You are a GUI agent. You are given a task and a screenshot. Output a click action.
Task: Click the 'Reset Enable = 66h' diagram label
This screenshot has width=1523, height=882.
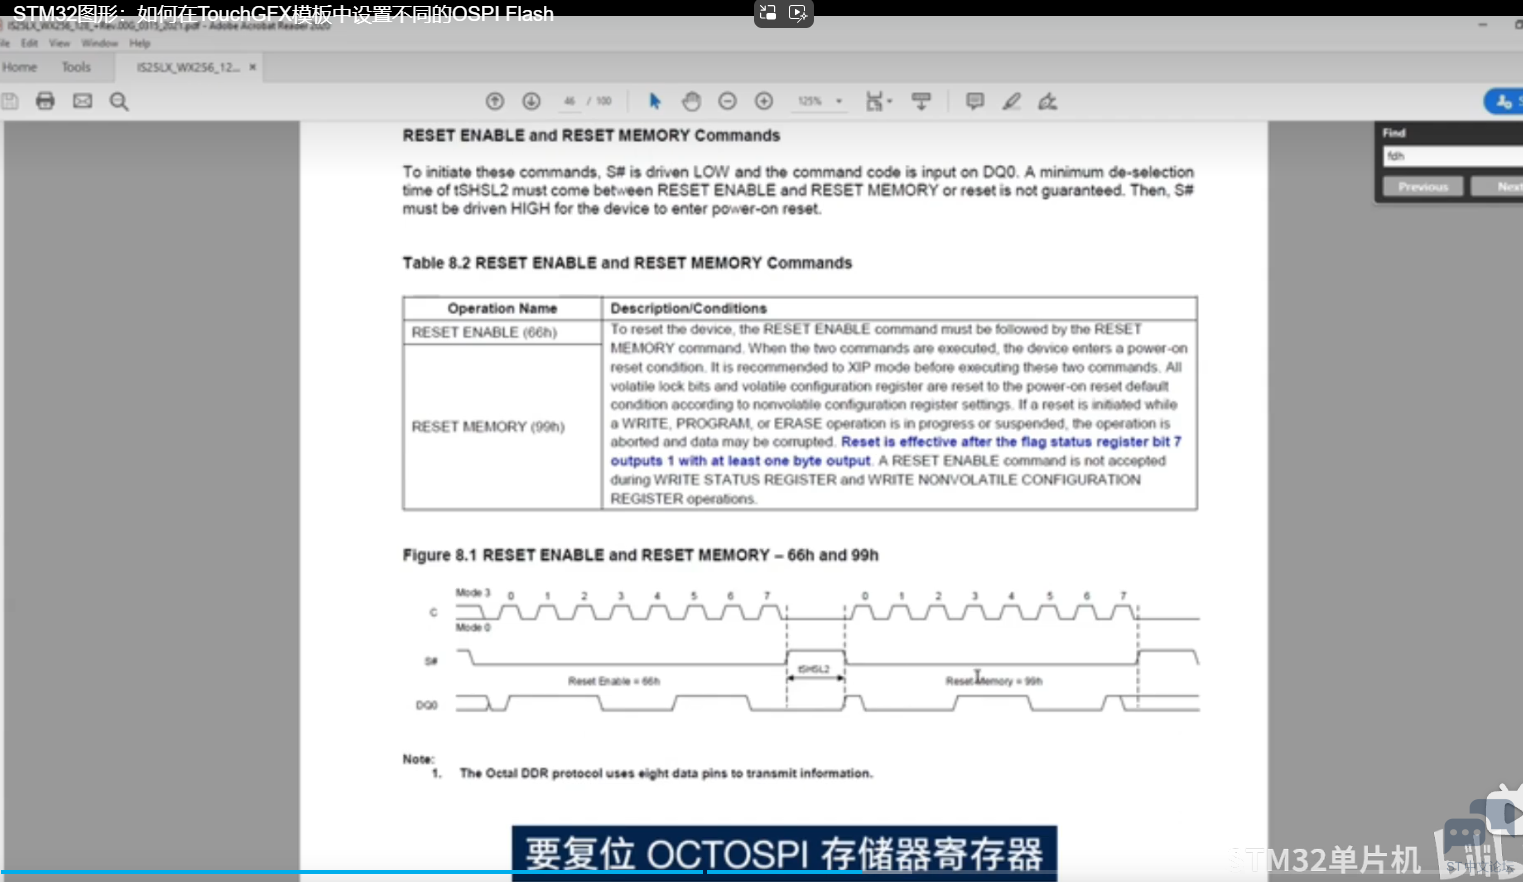click(x=614, y=681)
